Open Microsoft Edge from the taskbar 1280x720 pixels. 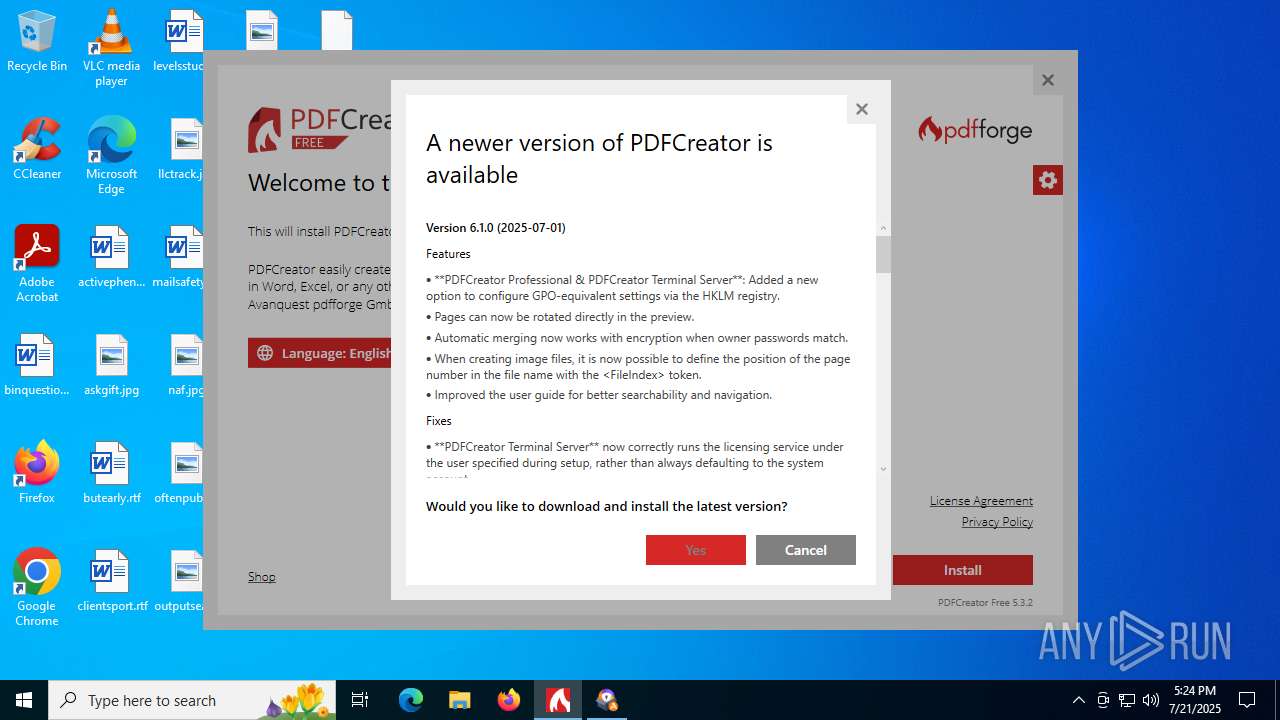(411, 700)
